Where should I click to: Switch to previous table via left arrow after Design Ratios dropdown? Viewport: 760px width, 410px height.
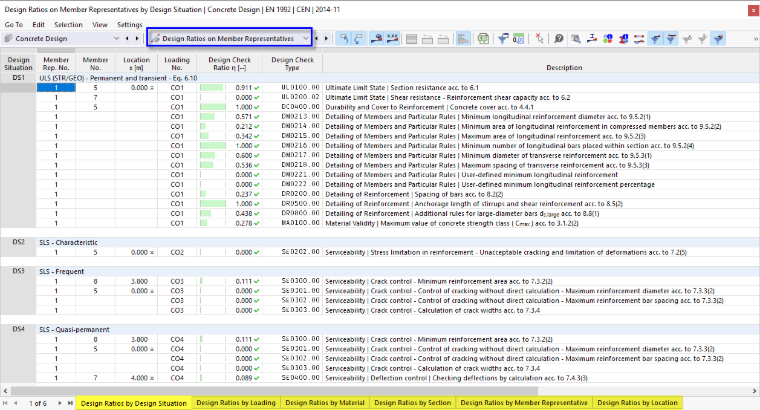coord(317,38)
